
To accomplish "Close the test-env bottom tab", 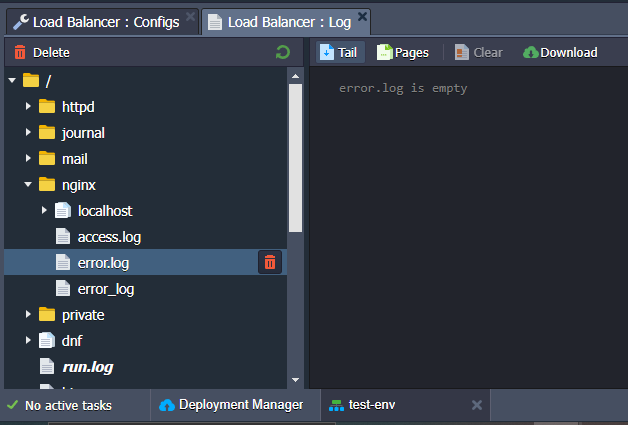I will click(x=477, y=405).
